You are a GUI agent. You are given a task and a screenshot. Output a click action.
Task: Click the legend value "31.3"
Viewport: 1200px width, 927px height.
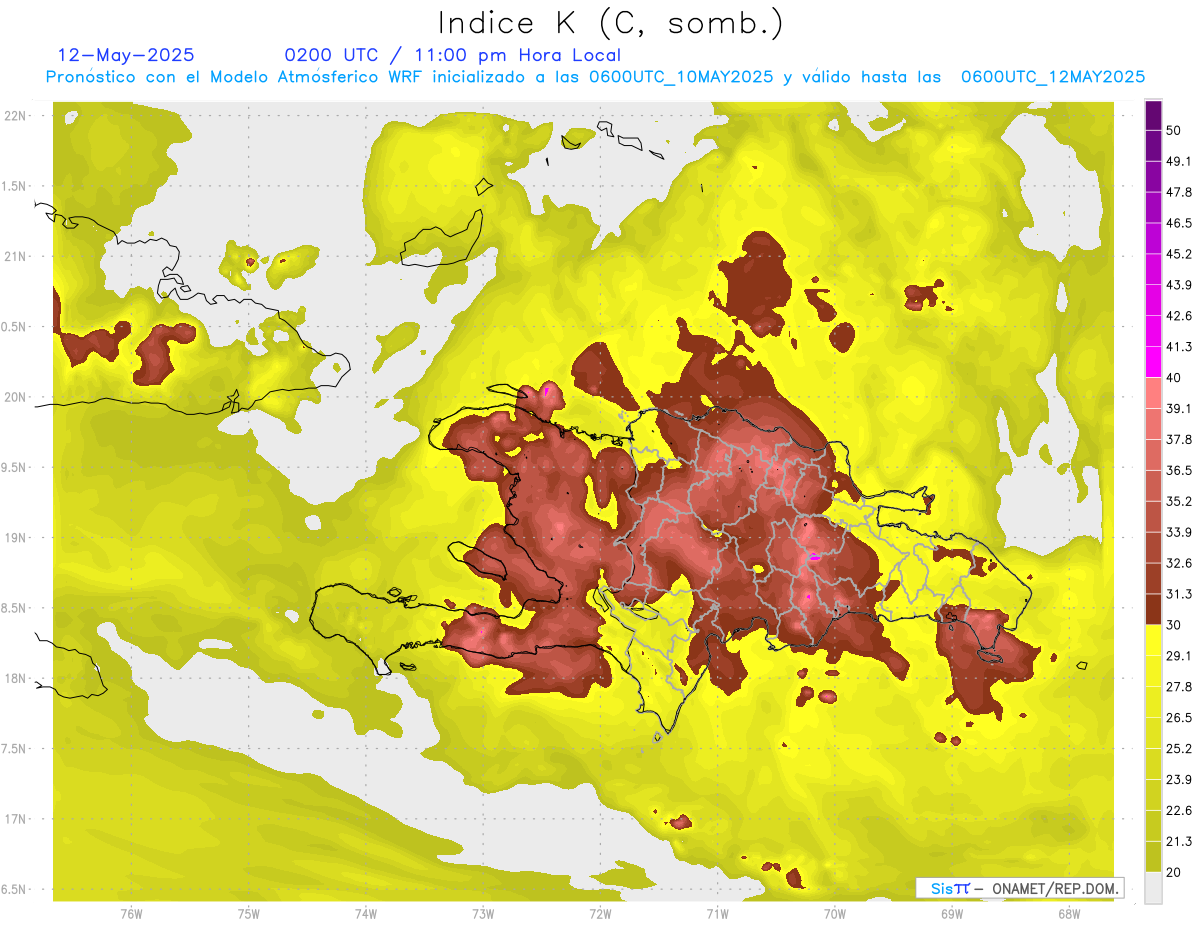1178,594
